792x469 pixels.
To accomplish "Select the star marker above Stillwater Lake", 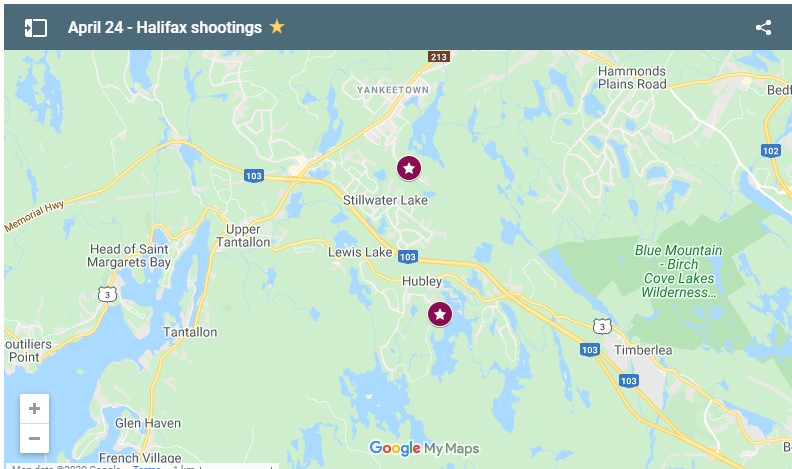I will (x=409, y=168).
